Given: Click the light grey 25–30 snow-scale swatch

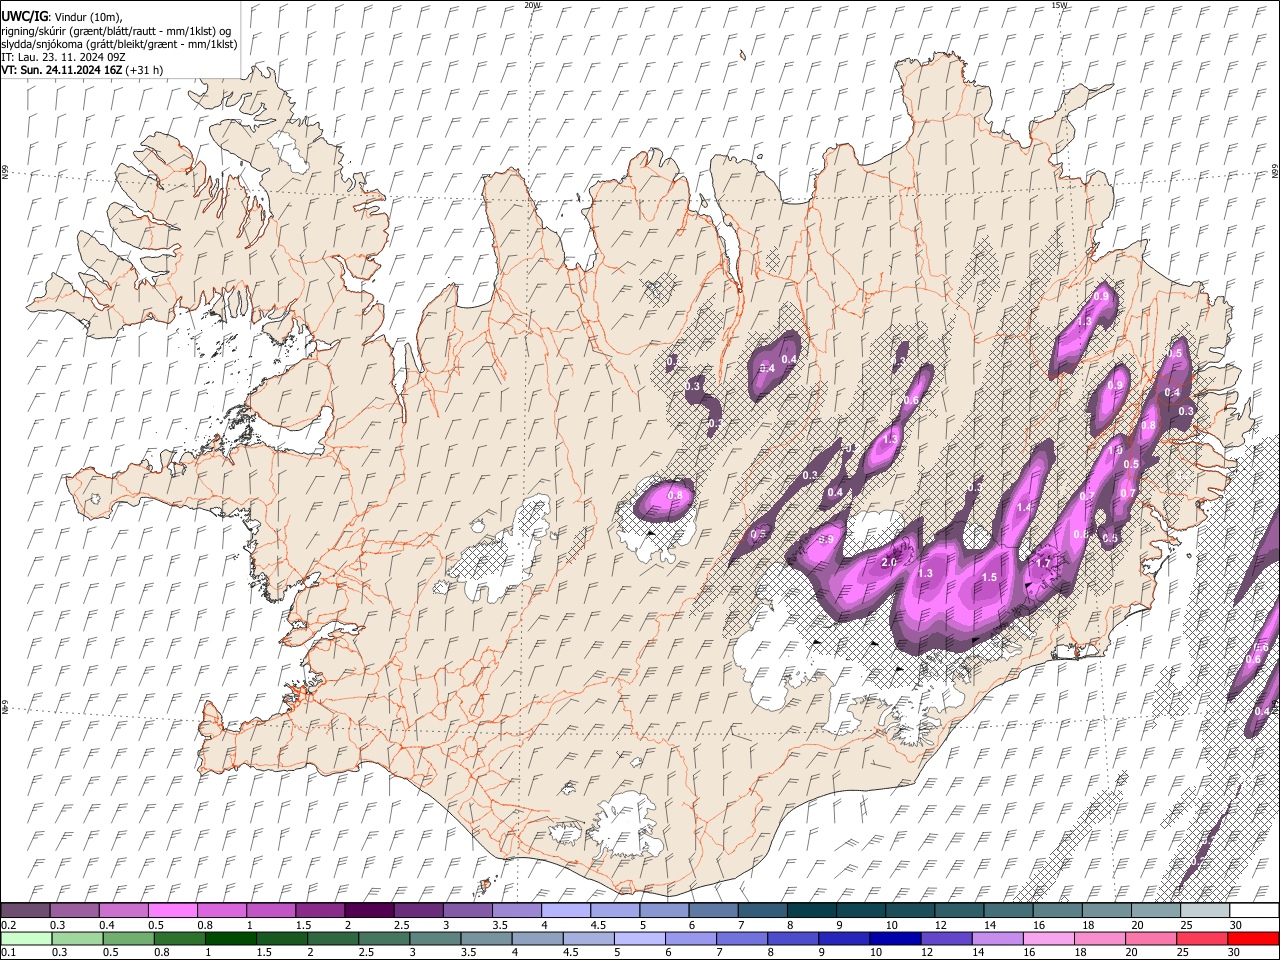Looking at the screenshot, I should (1204, 910).
